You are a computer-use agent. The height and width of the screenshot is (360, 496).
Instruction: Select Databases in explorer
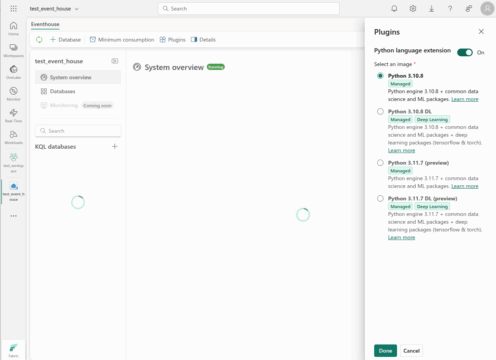78,91
